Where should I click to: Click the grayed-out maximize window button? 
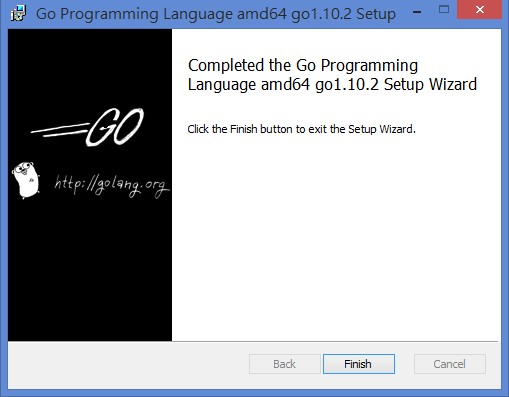point(444,10)
